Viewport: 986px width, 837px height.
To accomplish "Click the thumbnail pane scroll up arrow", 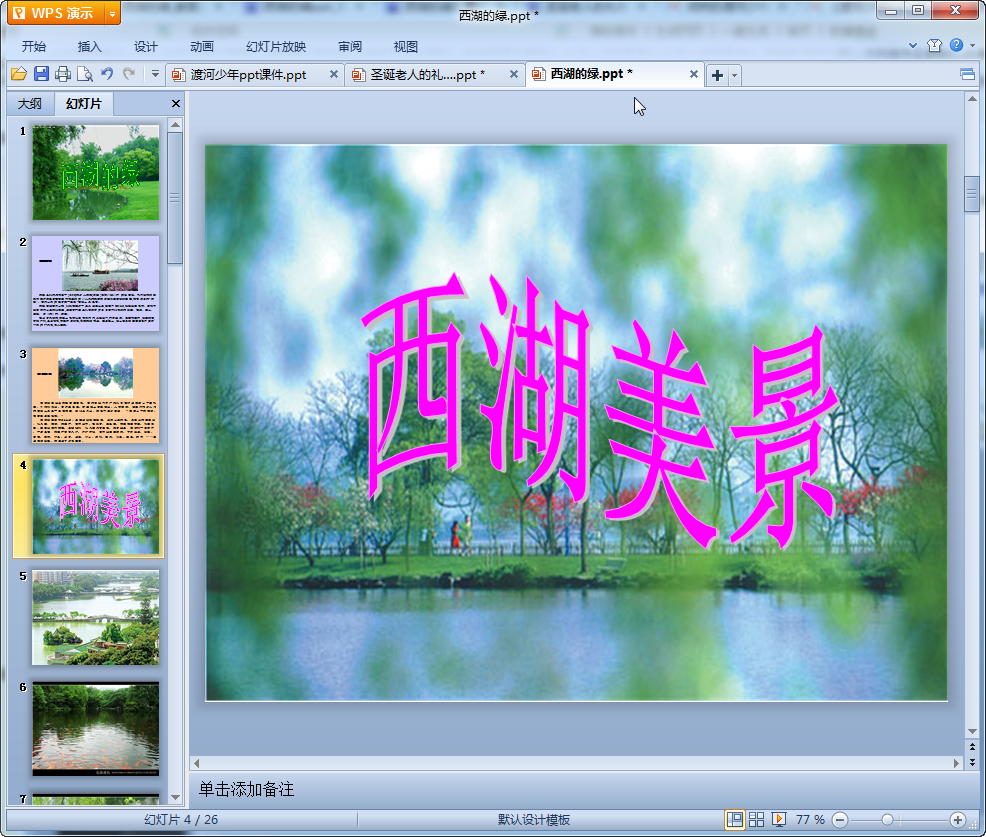I will click(x=175, y=125).
